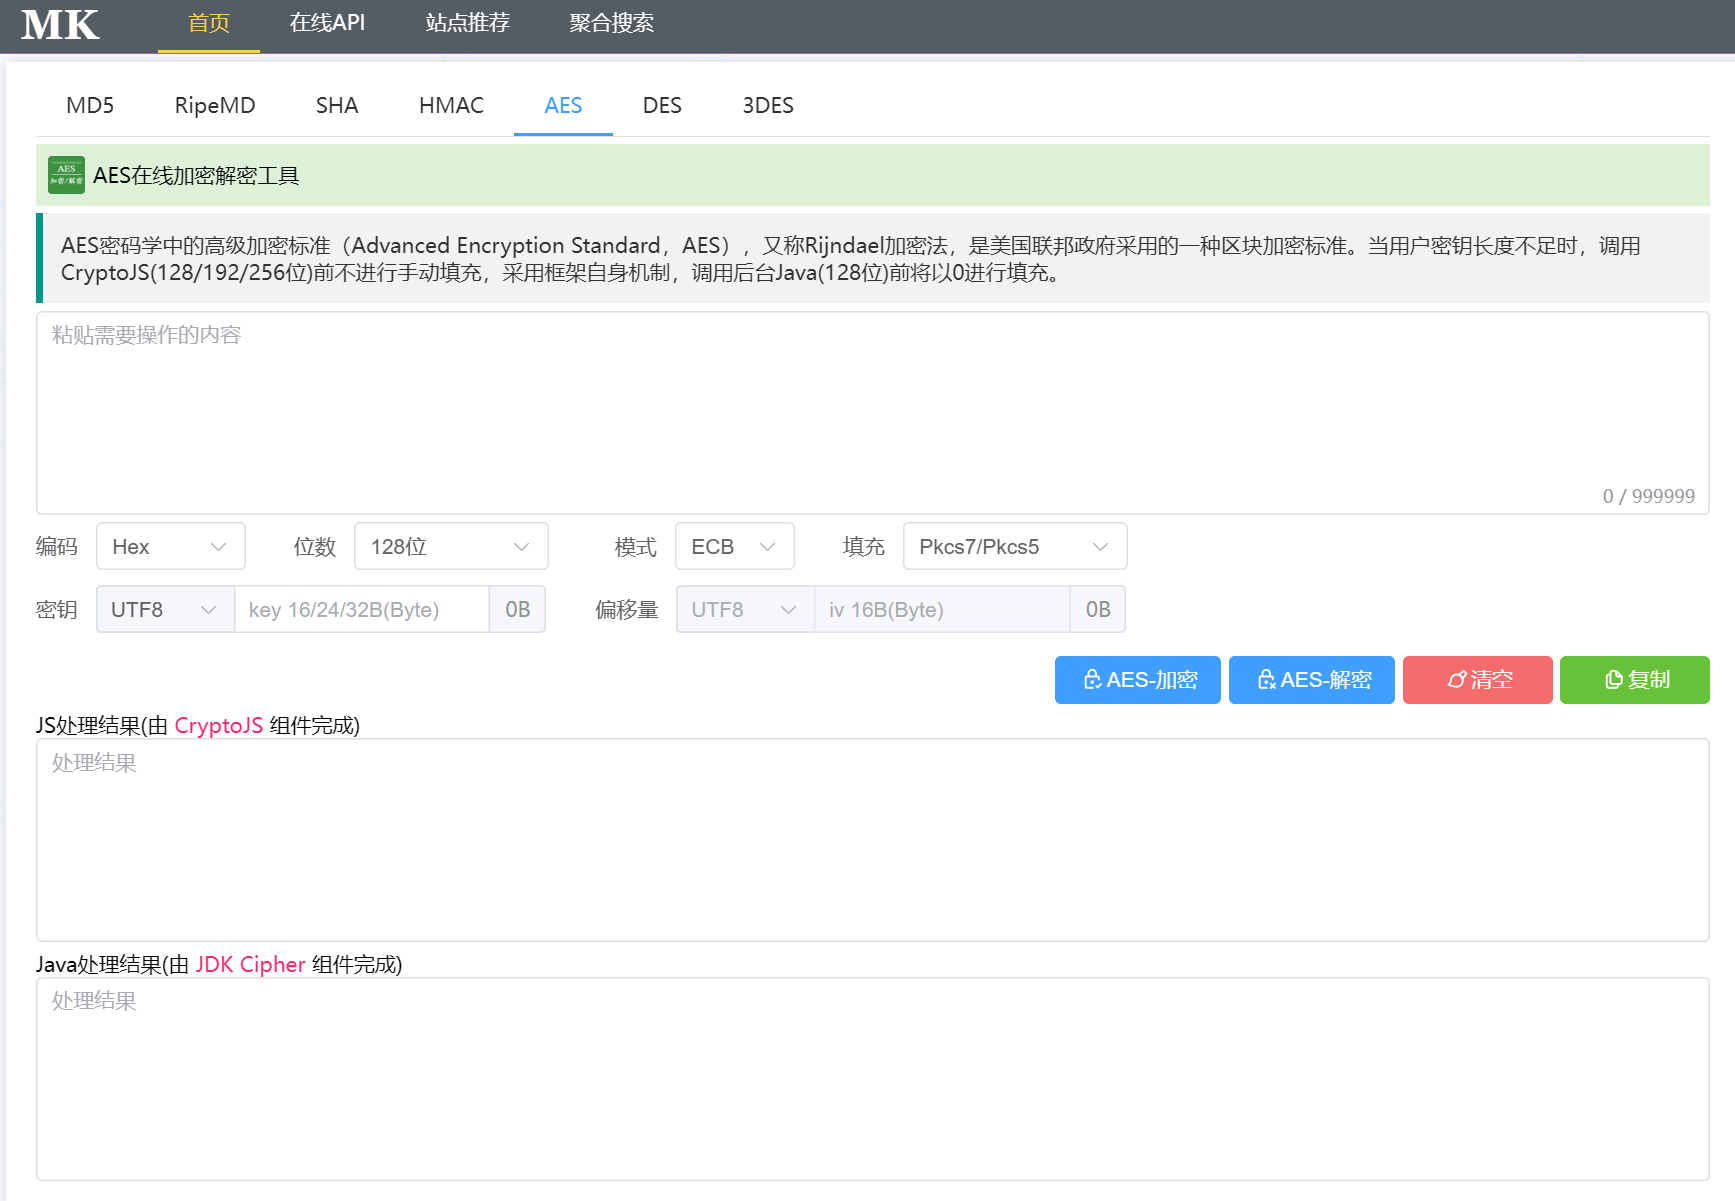Switch to the HMAC tab
The image size is (1735, 1201).
pyautogui.click(x=451, y=105)
